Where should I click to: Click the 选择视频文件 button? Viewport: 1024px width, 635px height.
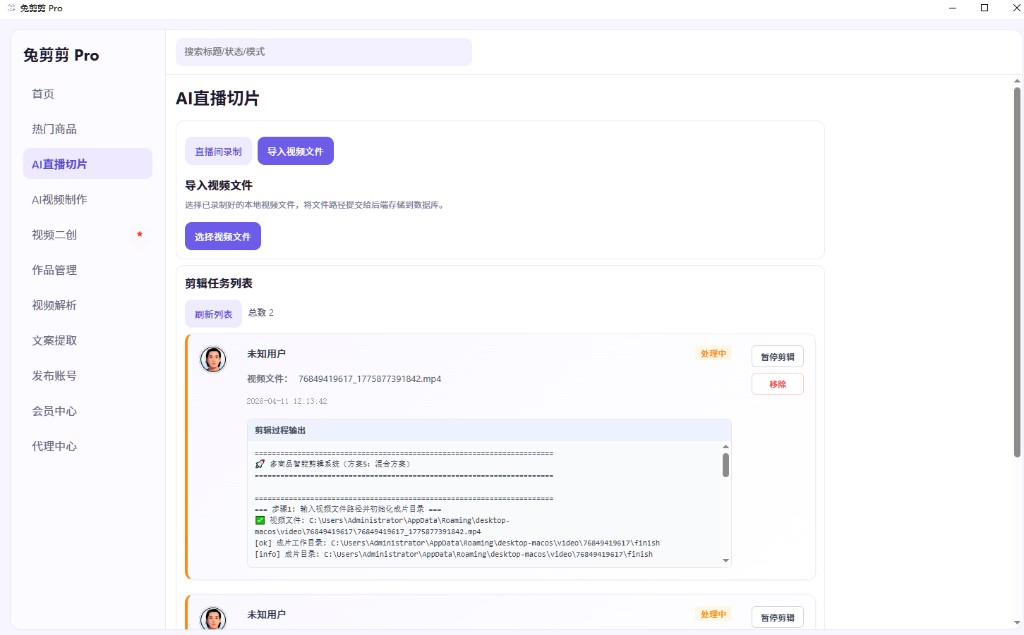click(222, 235)
